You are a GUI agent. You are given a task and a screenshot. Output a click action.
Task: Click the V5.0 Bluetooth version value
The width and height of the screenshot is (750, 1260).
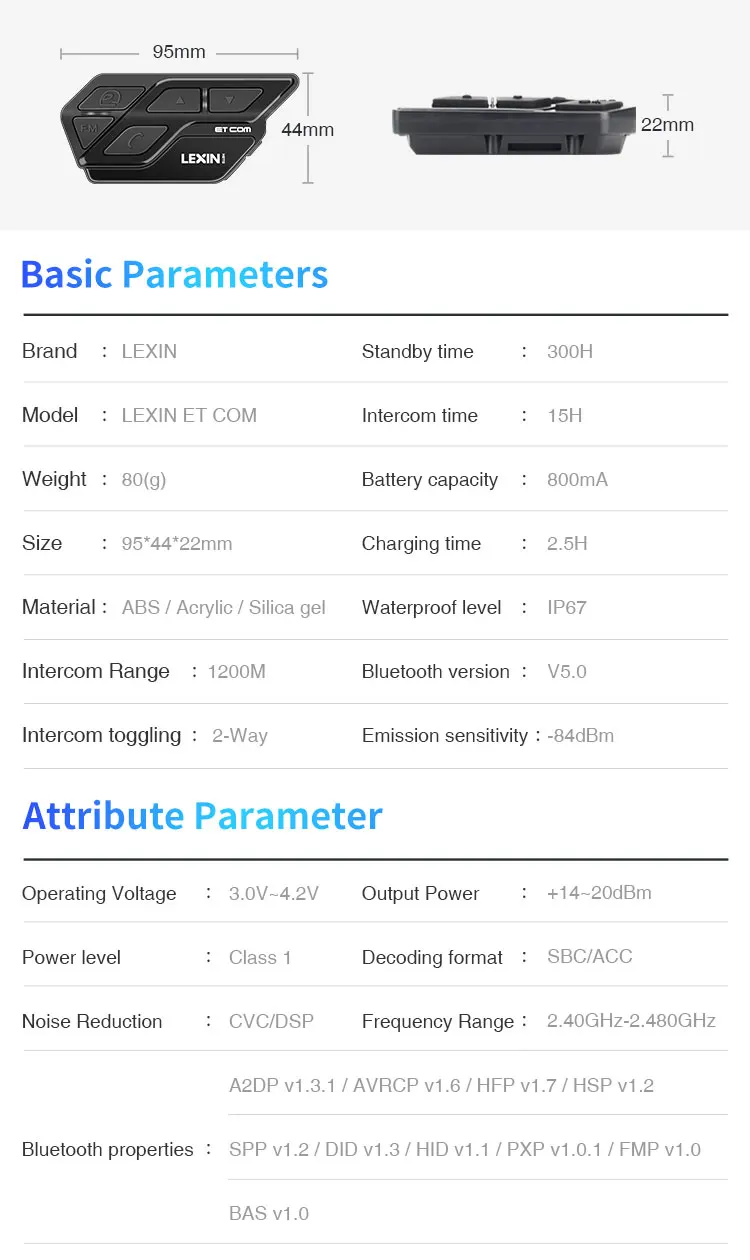click(x=567, y=671)
